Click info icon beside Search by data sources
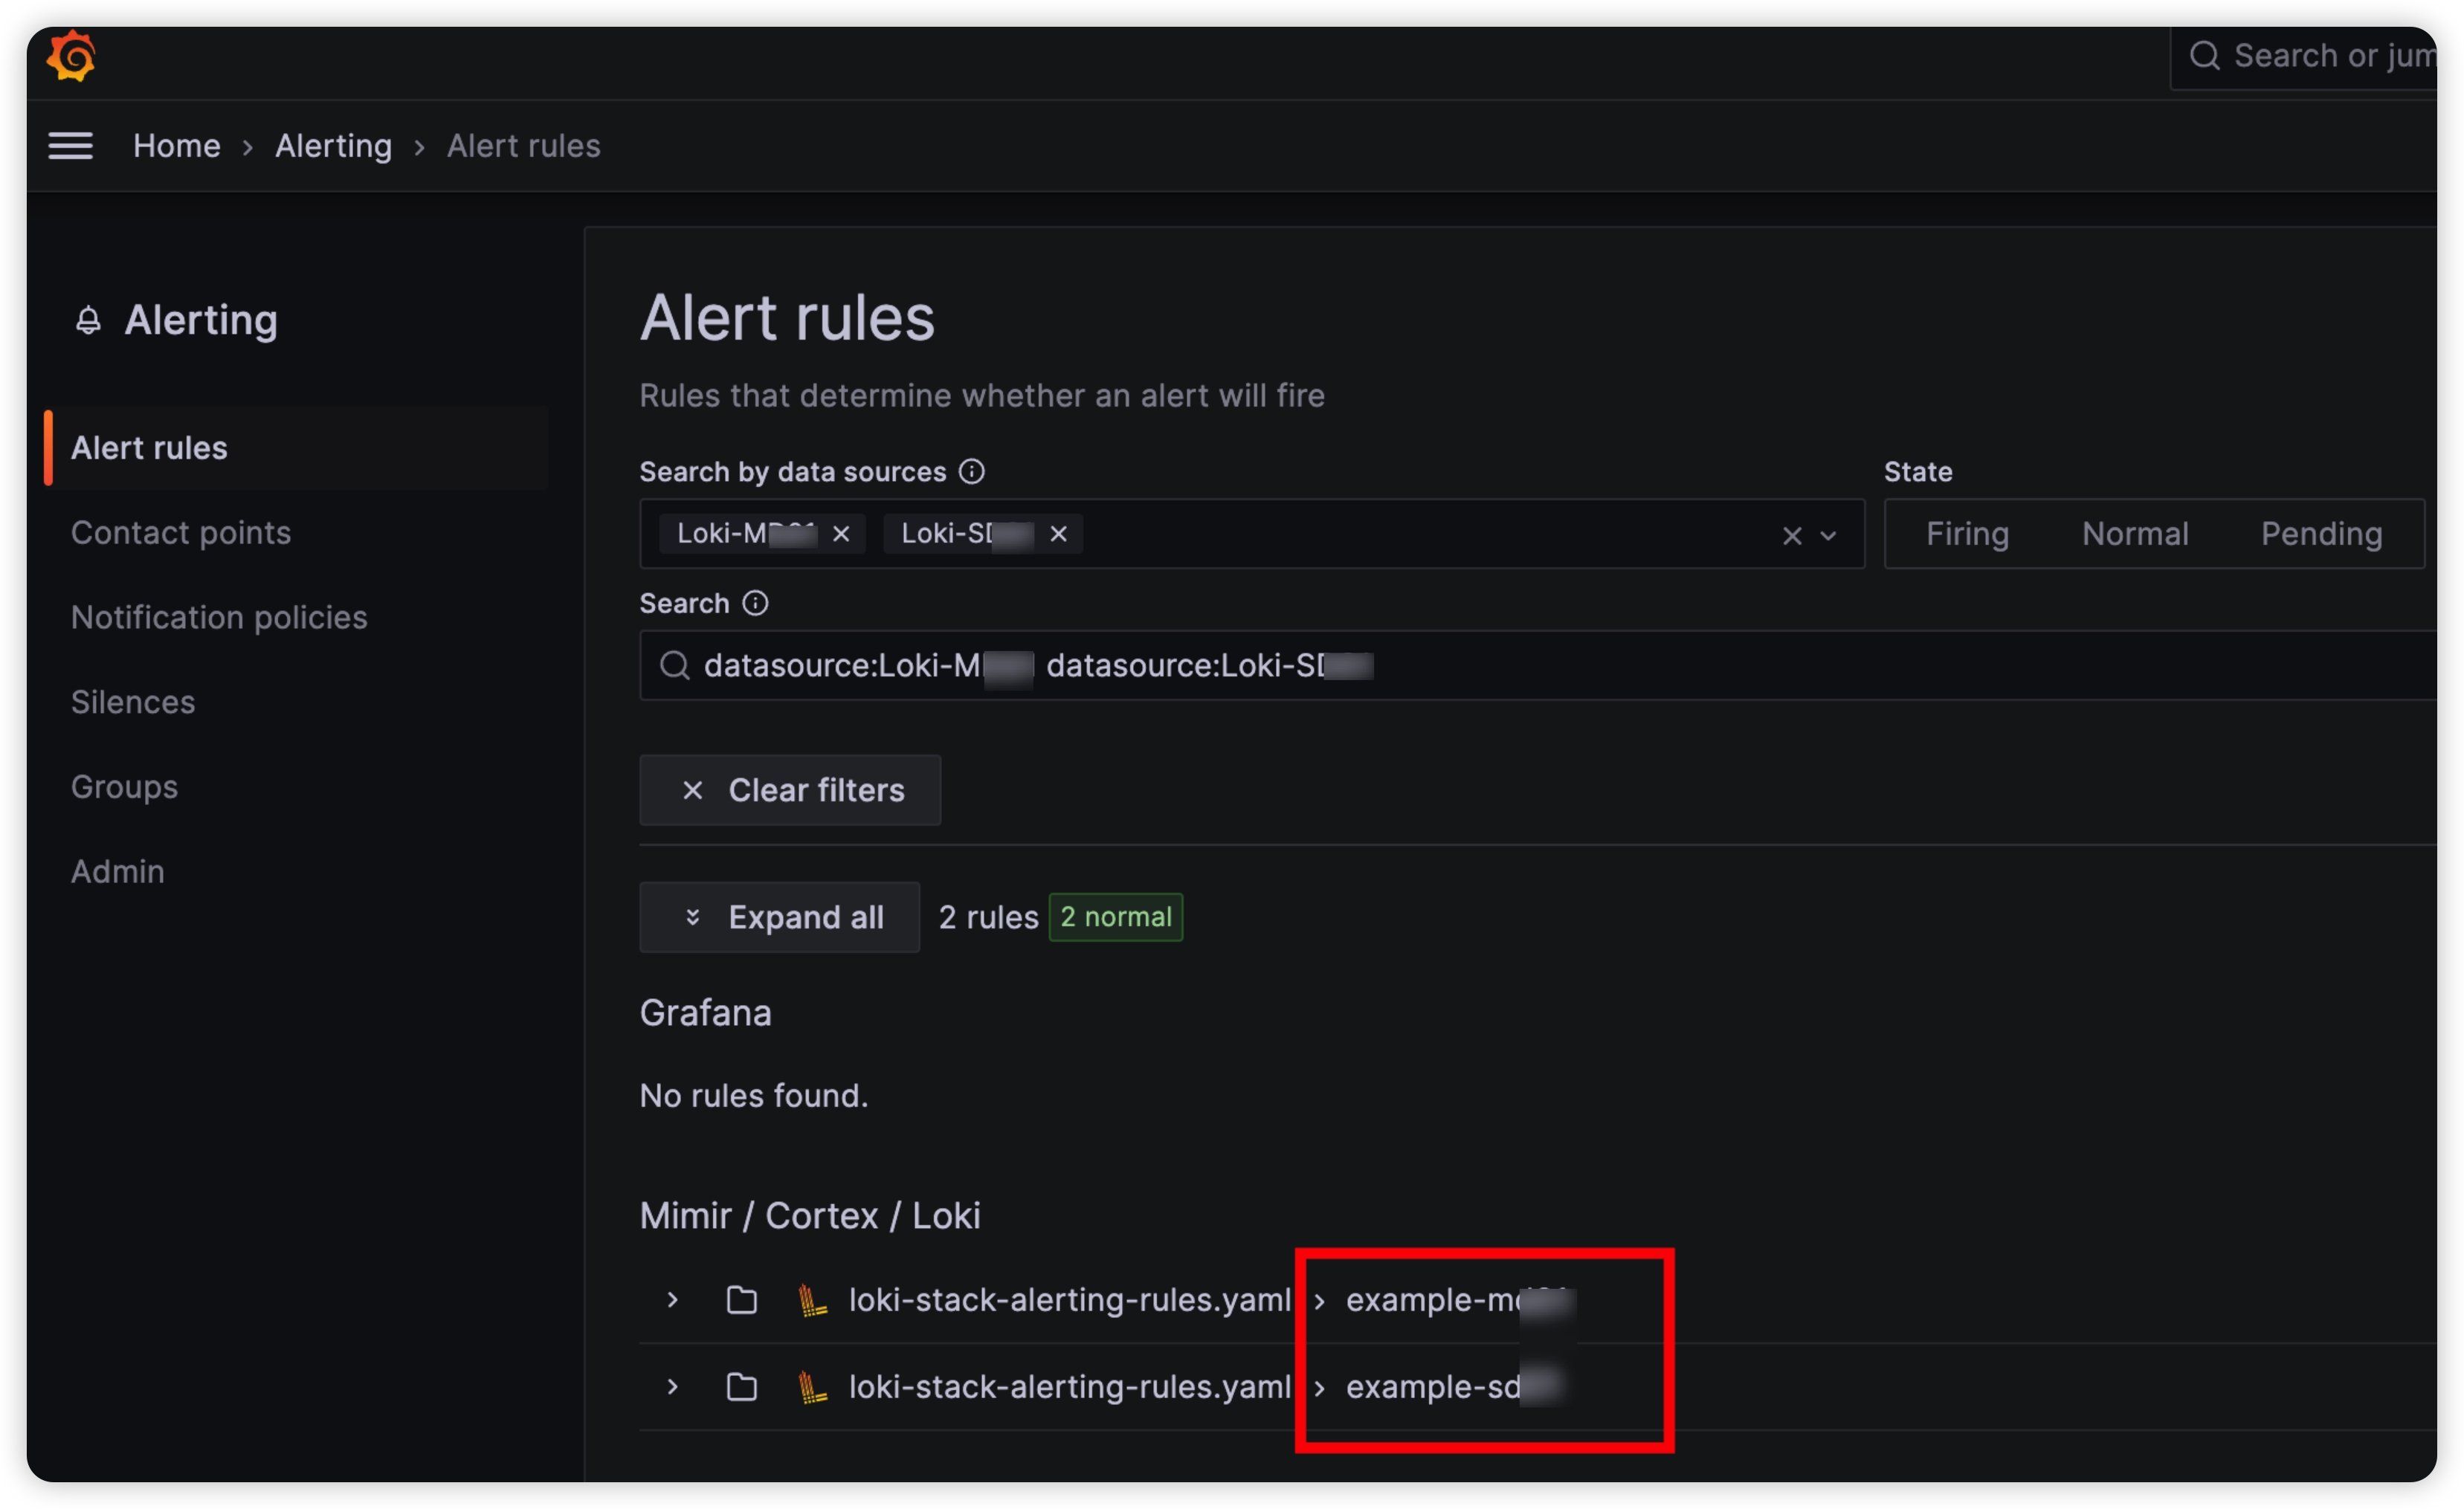Viewport: 2464px width, 1509px height. (x=971, y=471)
